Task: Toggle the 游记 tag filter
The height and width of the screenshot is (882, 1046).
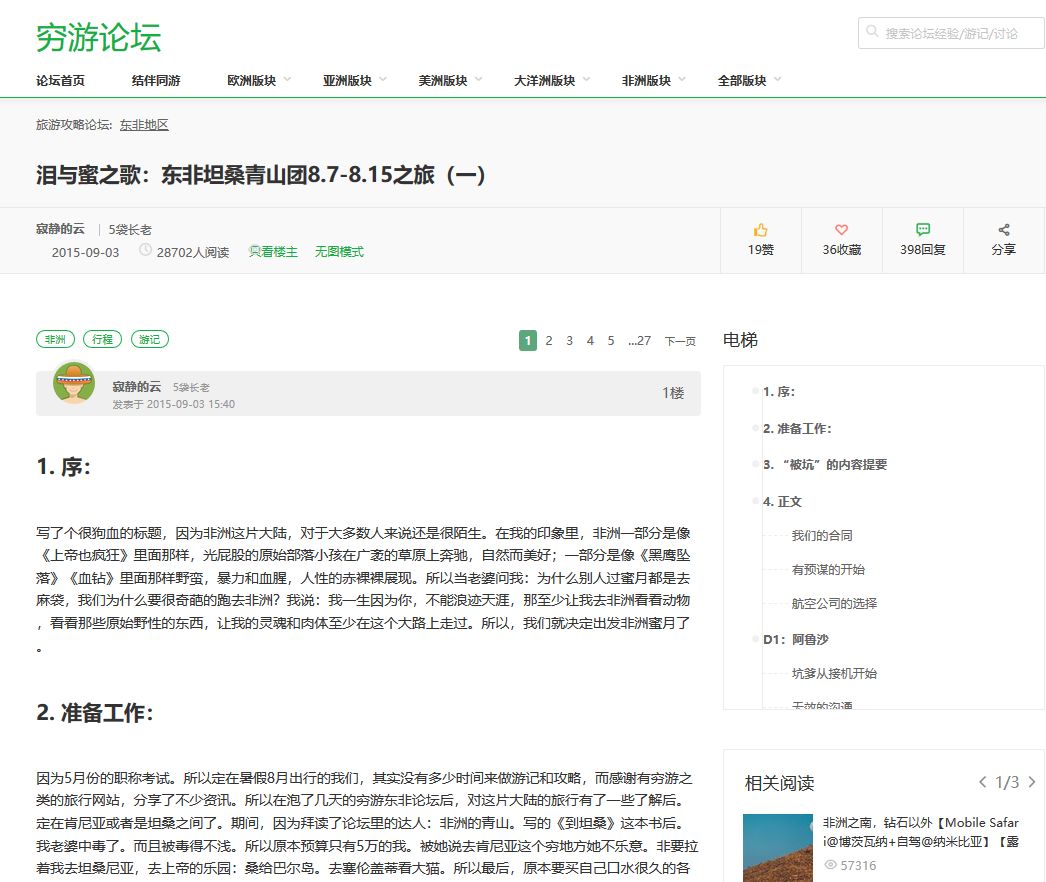Action: coord(150,339)
